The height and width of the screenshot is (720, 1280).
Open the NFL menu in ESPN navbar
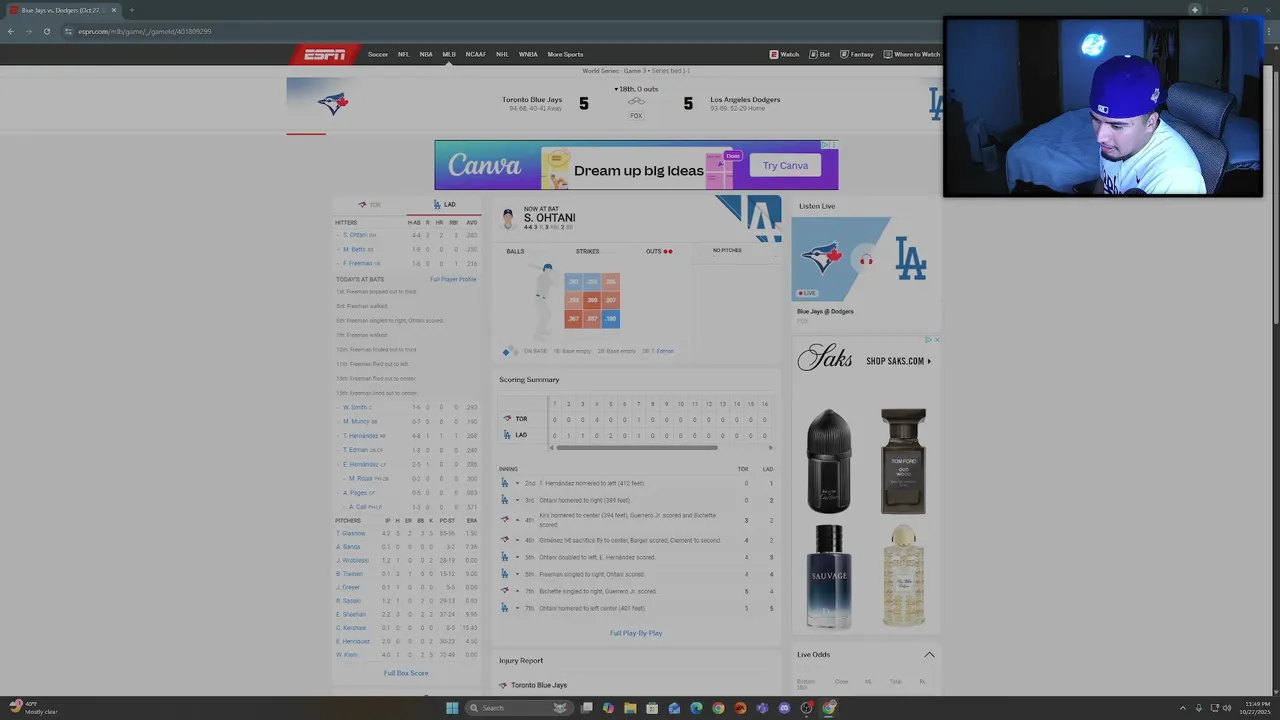point(404,54)
